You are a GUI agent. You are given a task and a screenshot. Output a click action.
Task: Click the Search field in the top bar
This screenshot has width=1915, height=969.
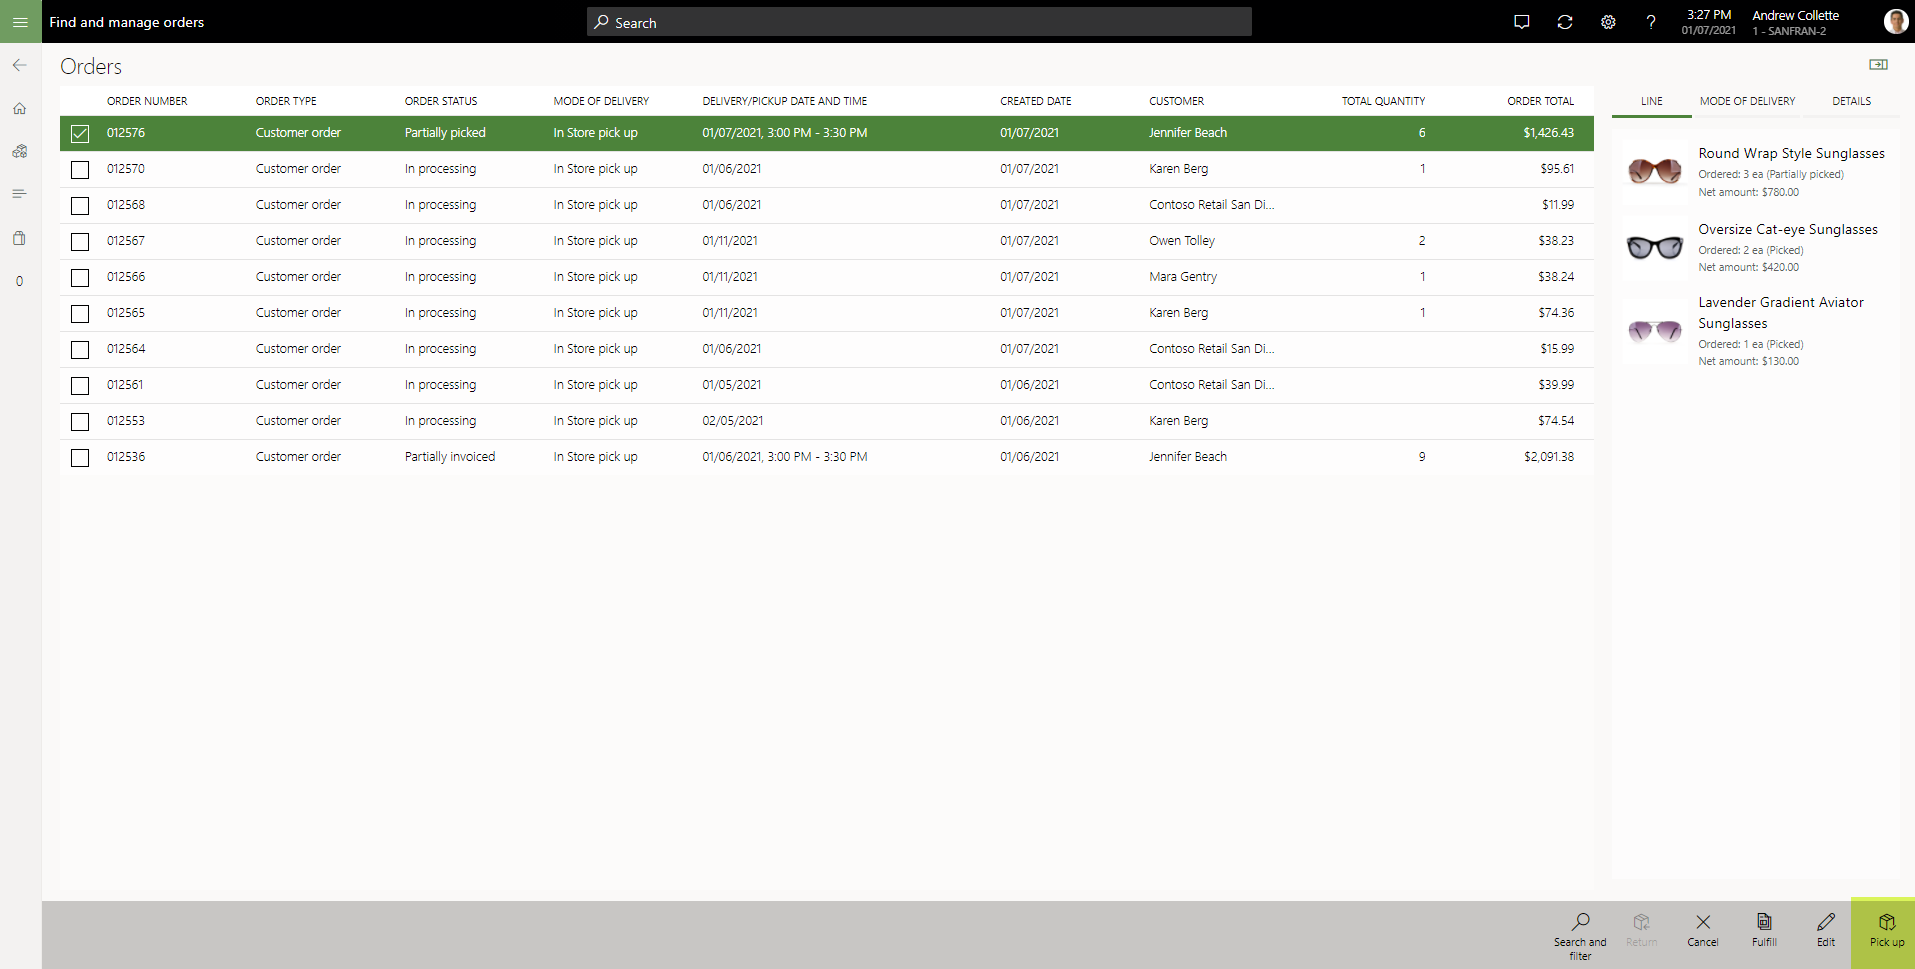click(919, 21)
